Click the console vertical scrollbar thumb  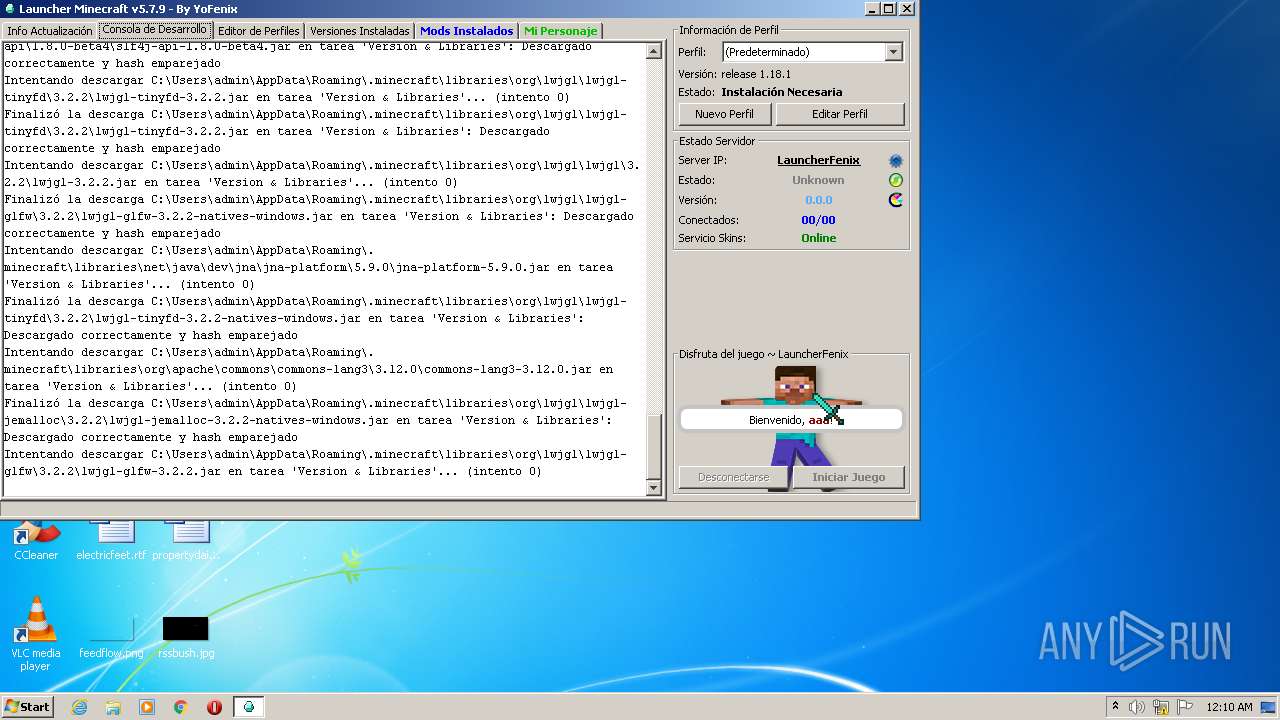[x=654, y=446]
